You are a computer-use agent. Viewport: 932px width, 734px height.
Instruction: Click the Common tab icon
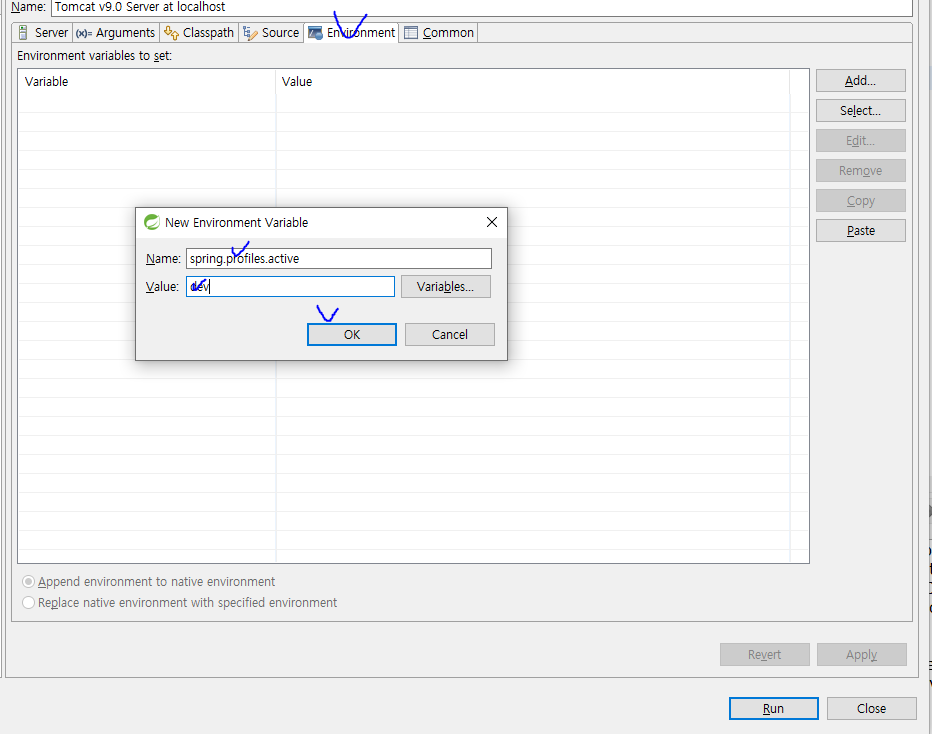[411, 33]
